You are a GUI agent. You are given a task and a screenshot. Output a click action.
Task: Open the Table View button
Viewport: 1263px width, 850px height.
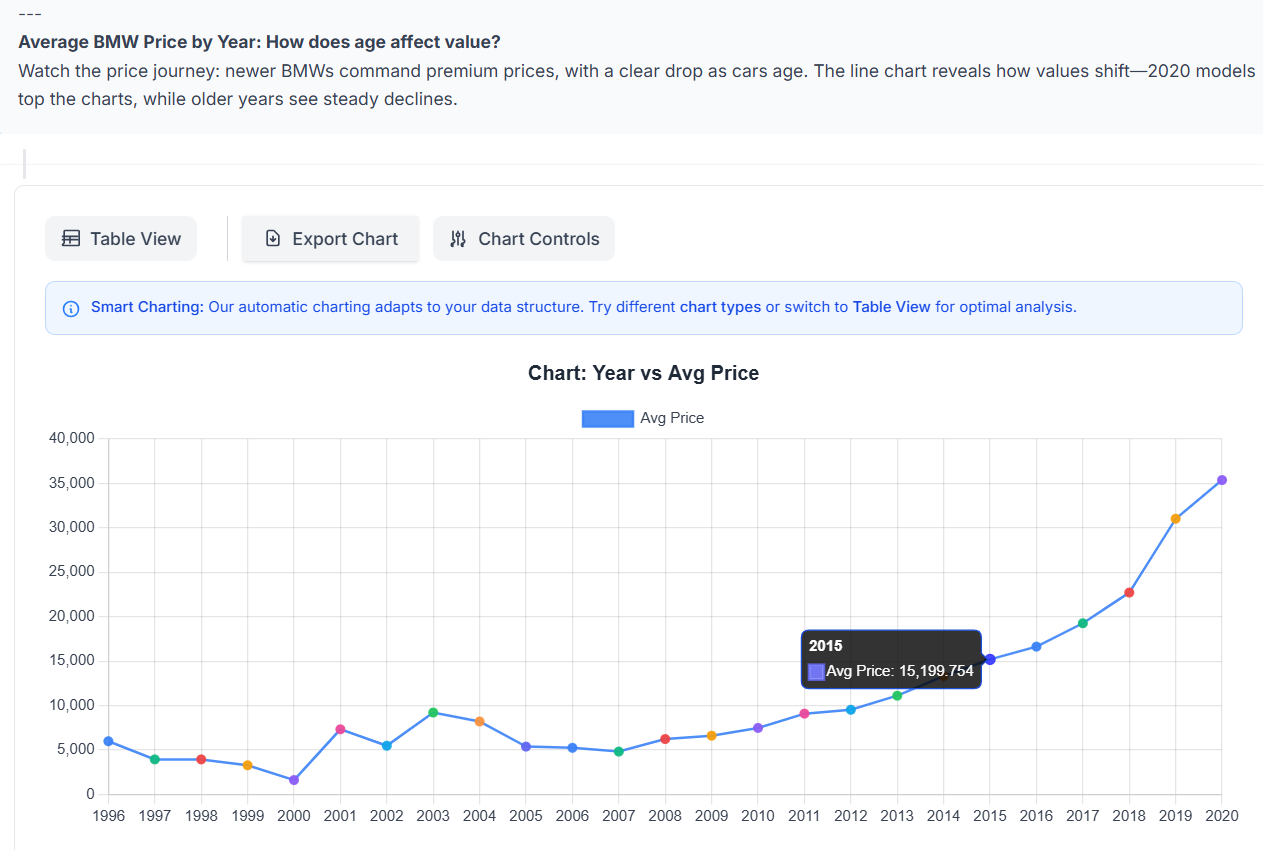(121, 239)
